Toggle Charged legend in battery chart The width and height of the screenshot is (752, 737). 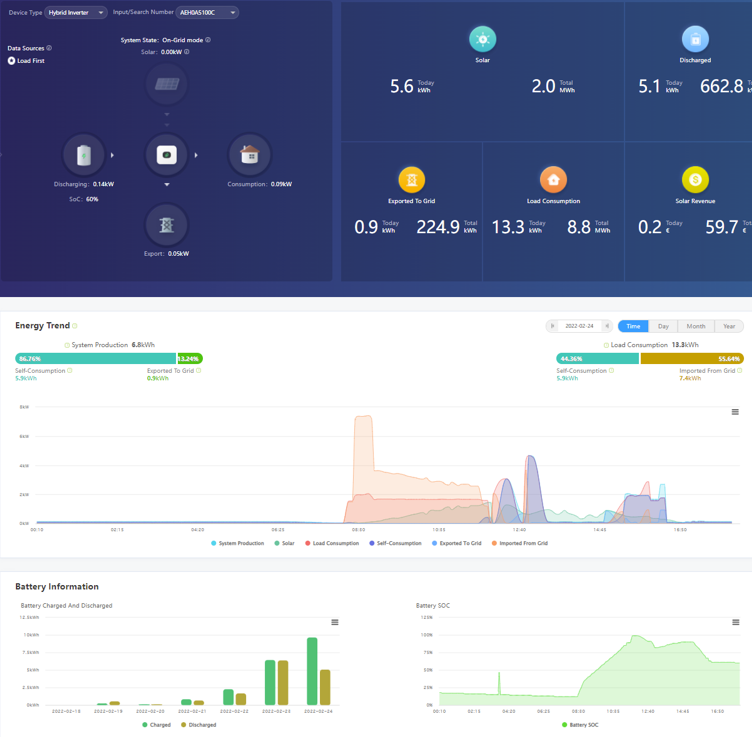(x=156, y=725)
